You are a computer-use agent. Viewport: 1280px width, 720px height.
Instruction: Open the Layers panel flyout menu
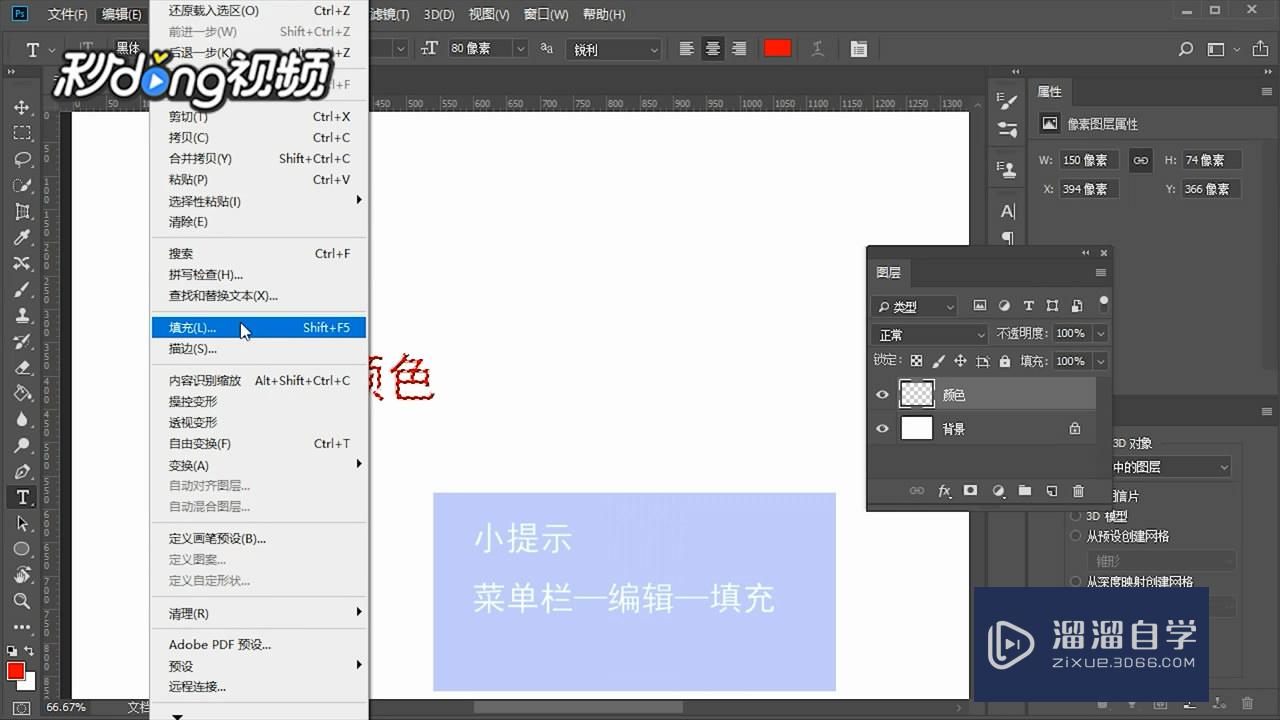(1101, 272)
